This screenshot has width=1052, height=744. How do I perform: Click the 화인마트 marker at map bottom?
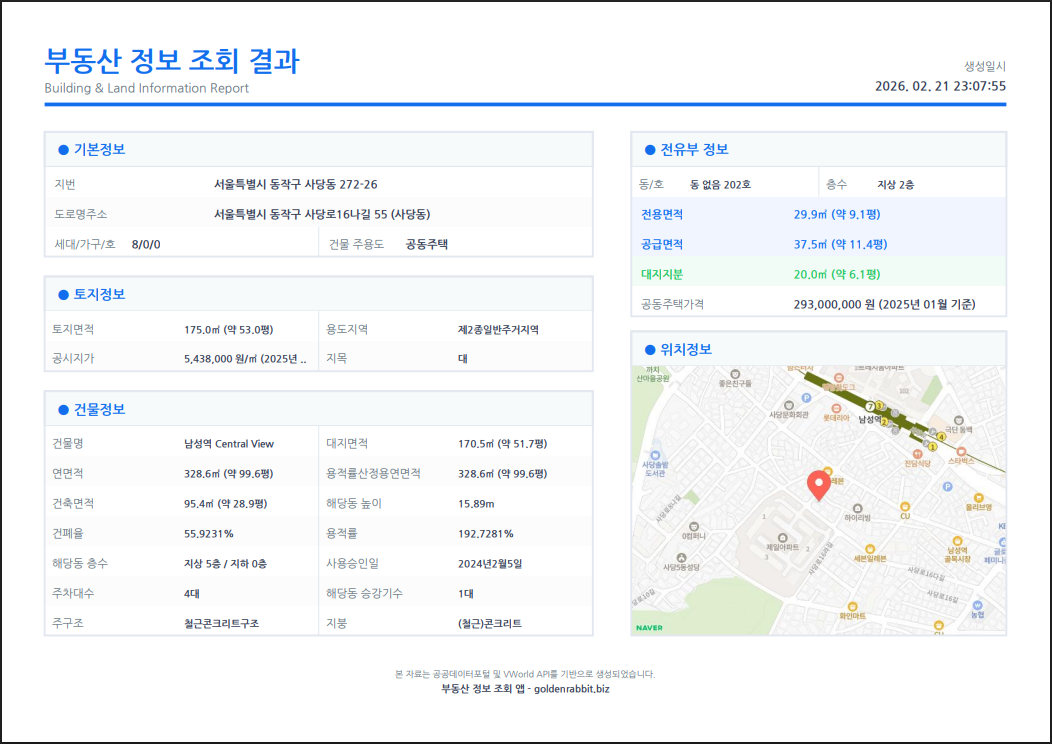[852, 606]
